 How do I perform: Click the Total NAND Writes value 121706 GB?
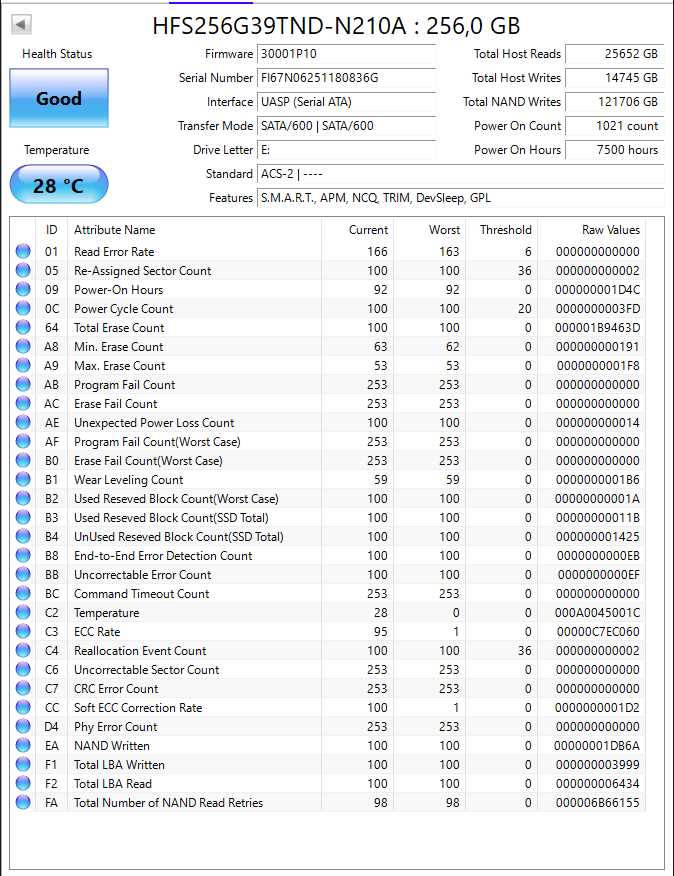[x=615, y=102]
